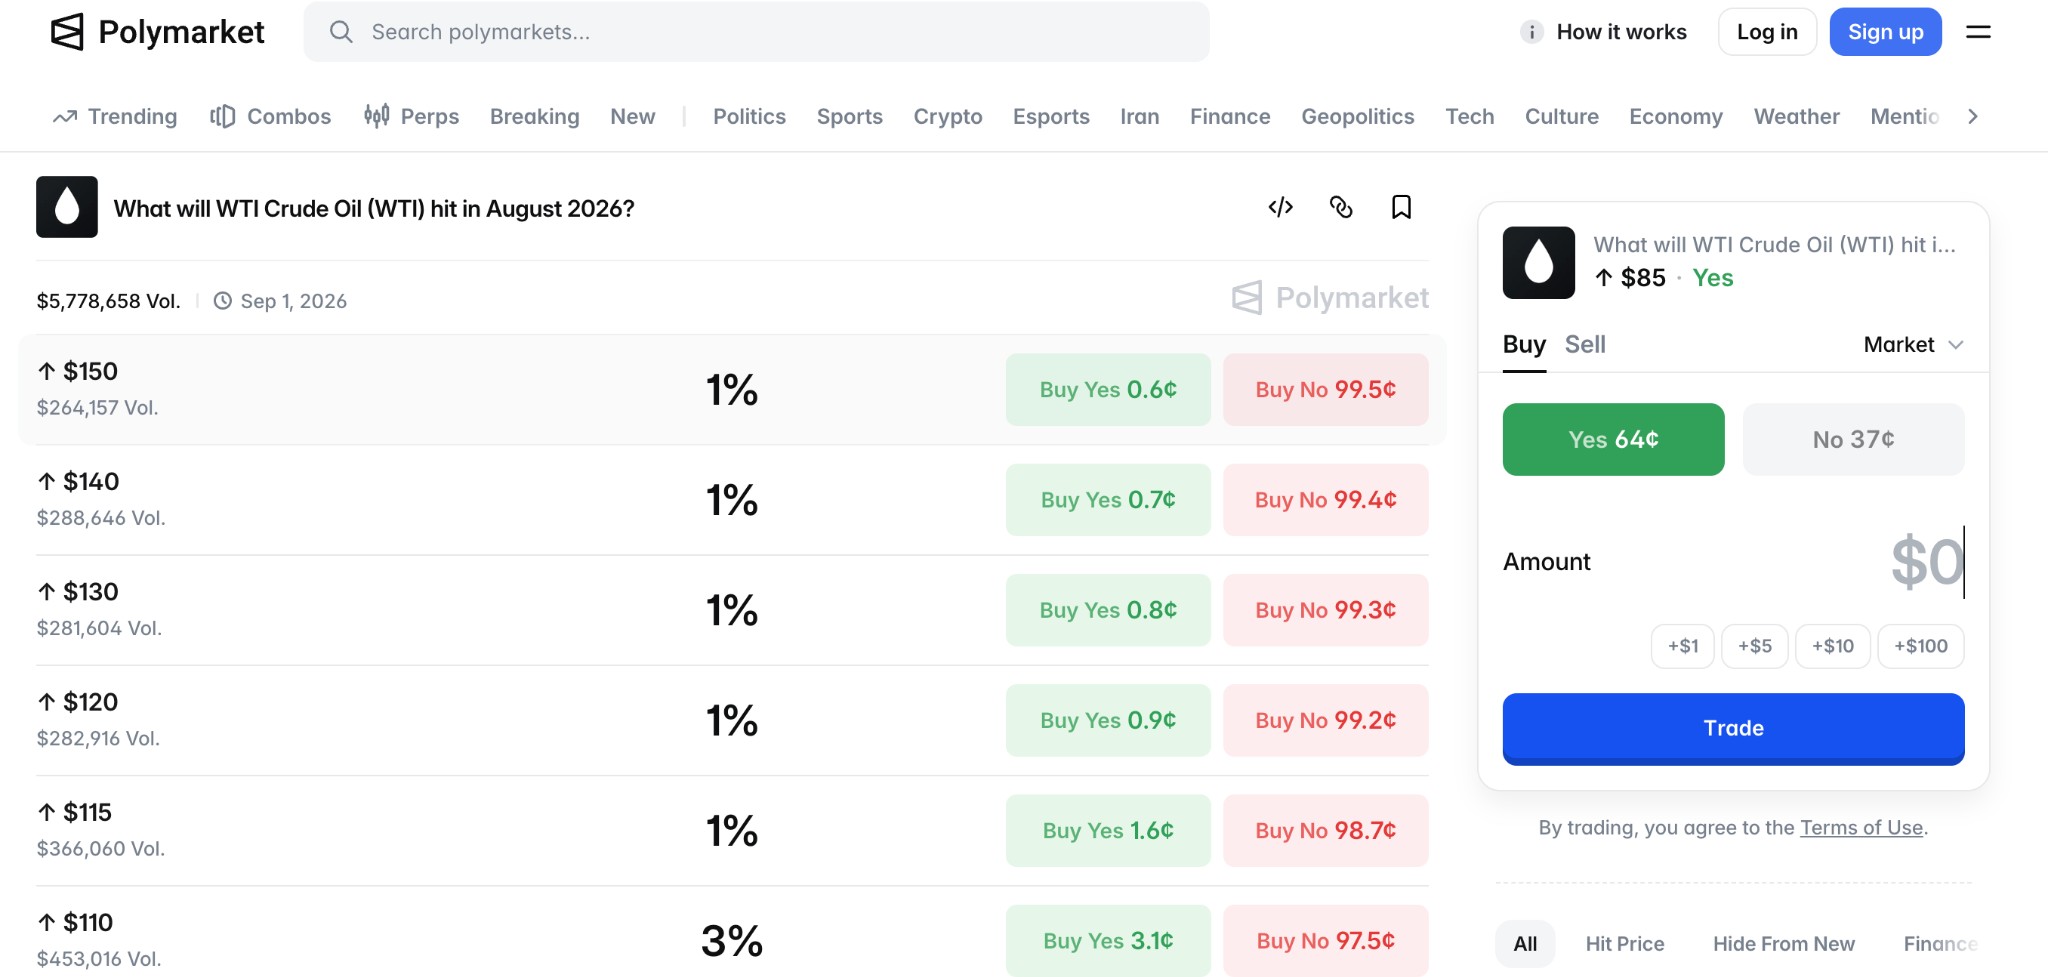Open the Crypto category
This screenshot has height=977, width=2048.
tap(948, 117)
